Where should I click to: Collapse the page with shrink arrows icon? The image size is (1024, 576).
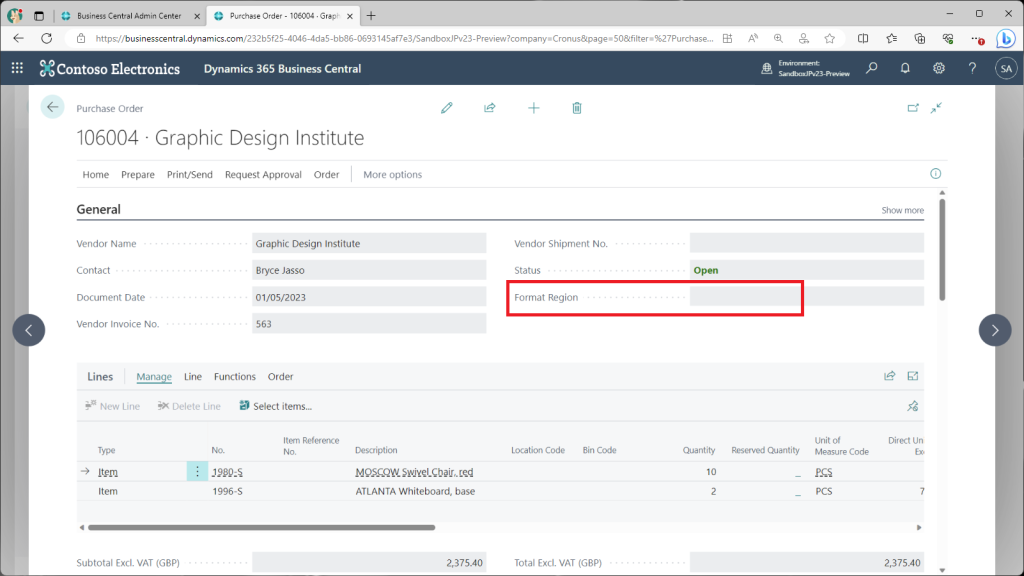coord(936,108)
